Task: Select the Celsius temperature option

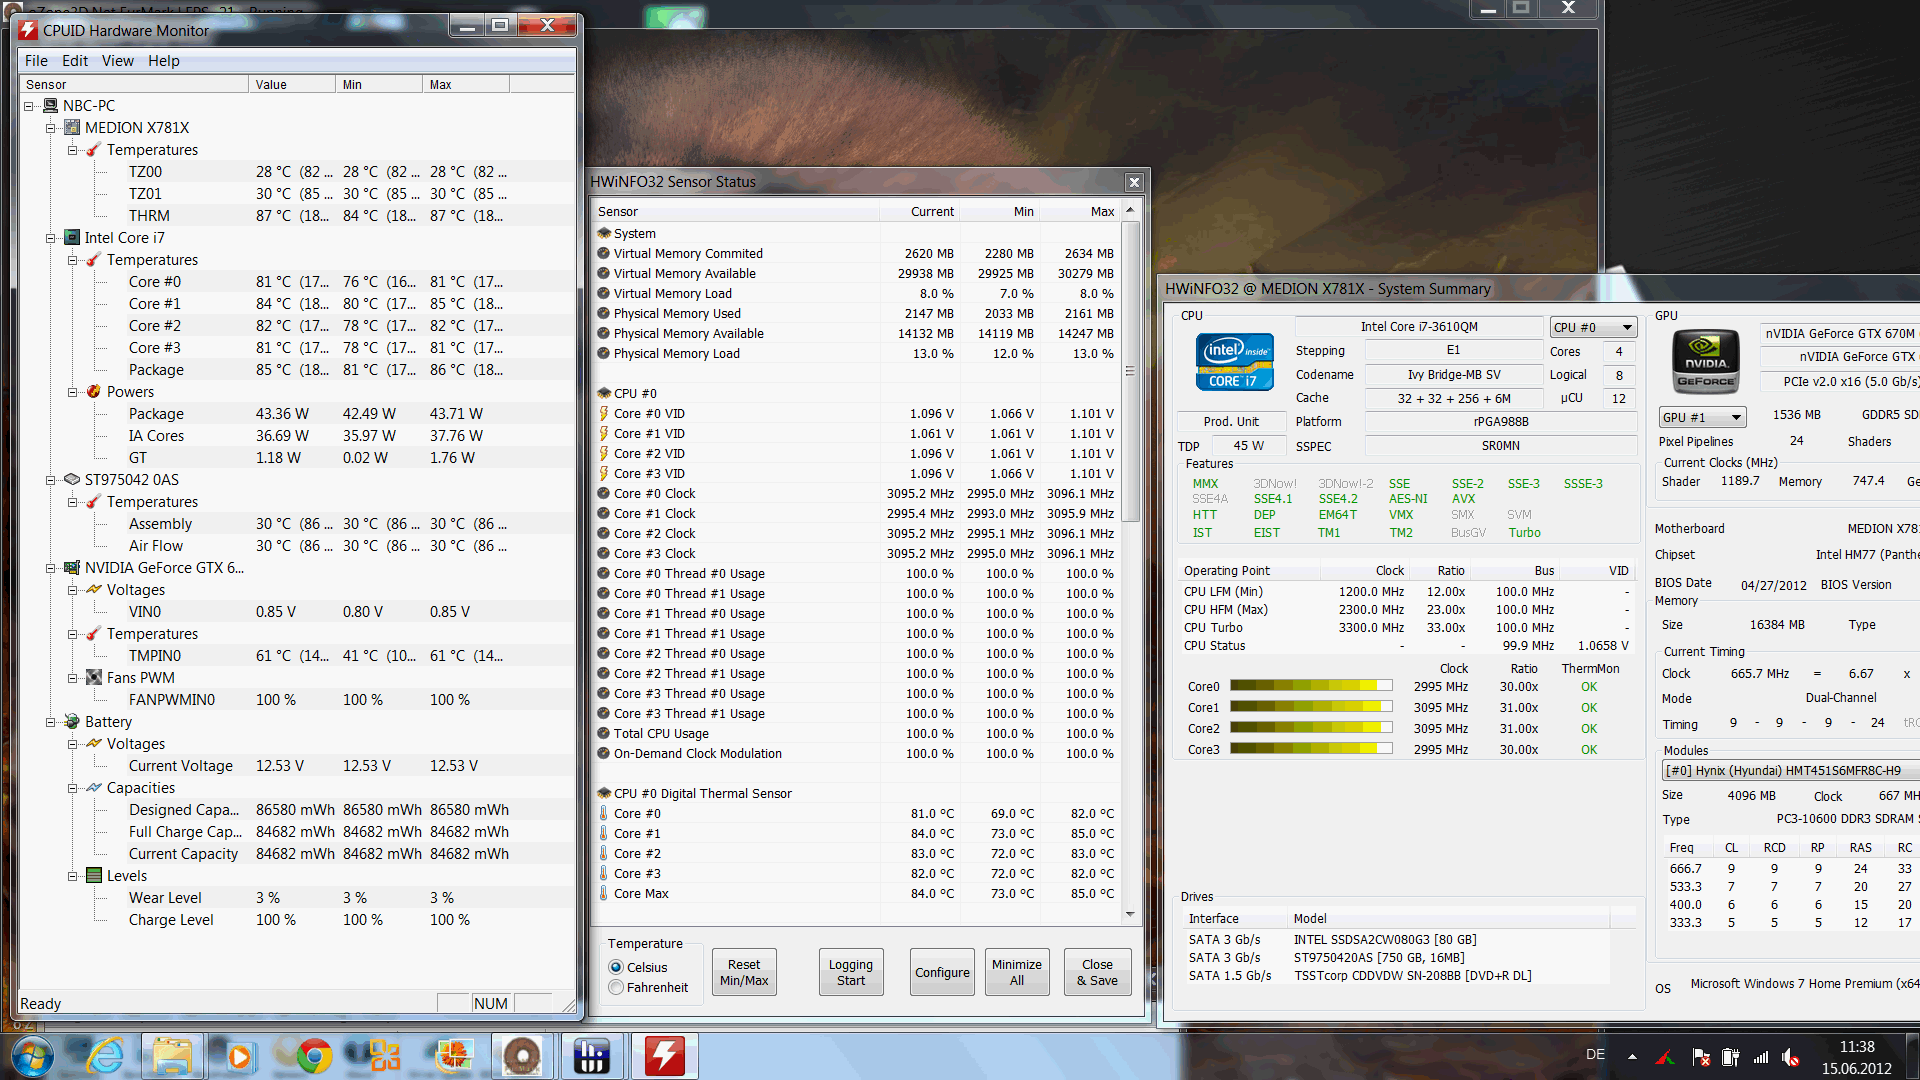Action: [x=617, y=967]
